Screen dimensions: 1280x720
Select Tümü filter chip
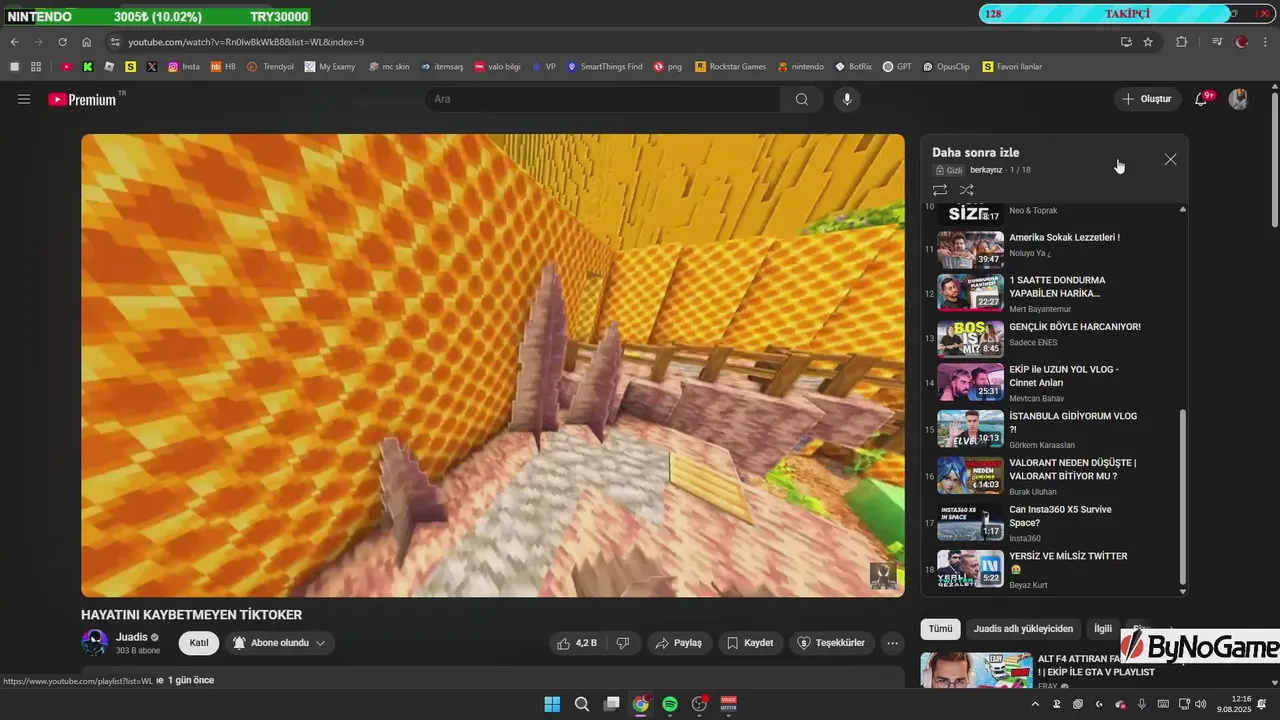tap(940, 629)
